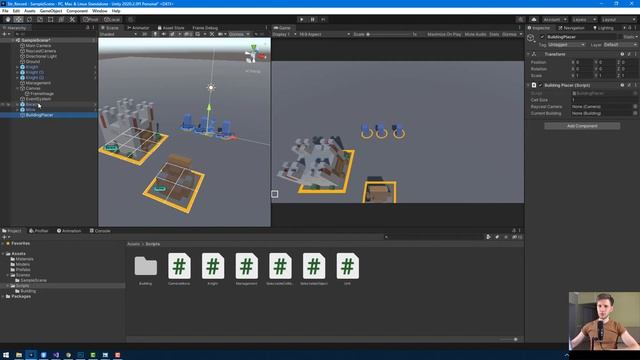
Task: Open the custom editor tools icon
Action: click(72, 20)
